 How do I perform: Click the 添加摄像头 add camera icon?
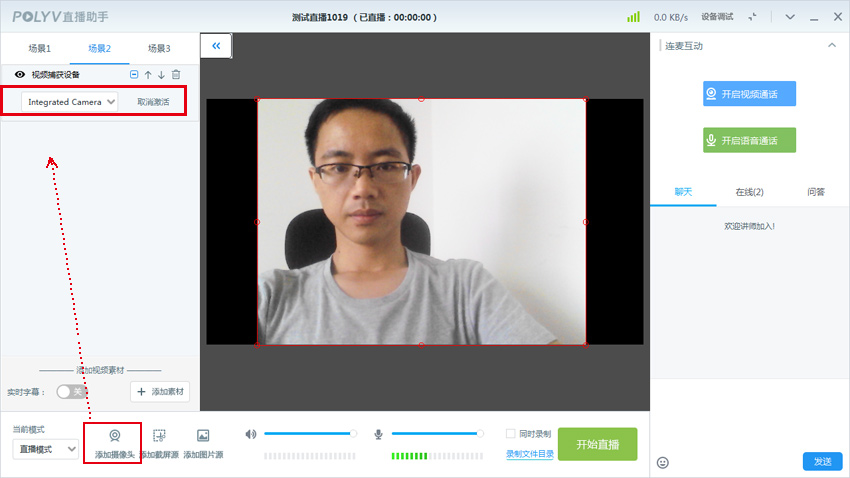[x=114, y=437]
